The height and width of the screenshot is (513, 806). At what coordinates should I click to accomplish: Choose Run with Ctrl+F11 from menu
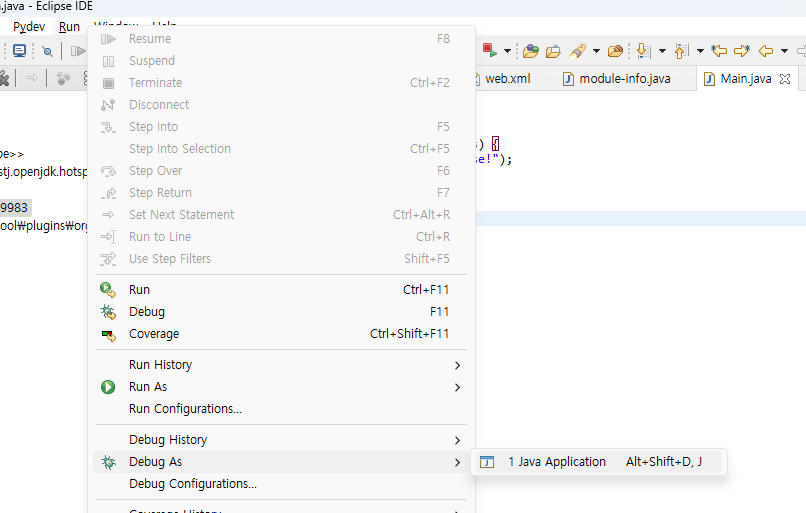pos(281,289)
